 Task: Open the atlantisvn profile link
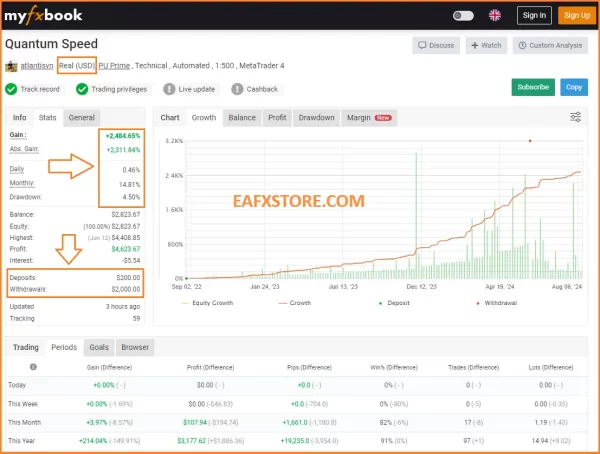[x=37, y=65]
